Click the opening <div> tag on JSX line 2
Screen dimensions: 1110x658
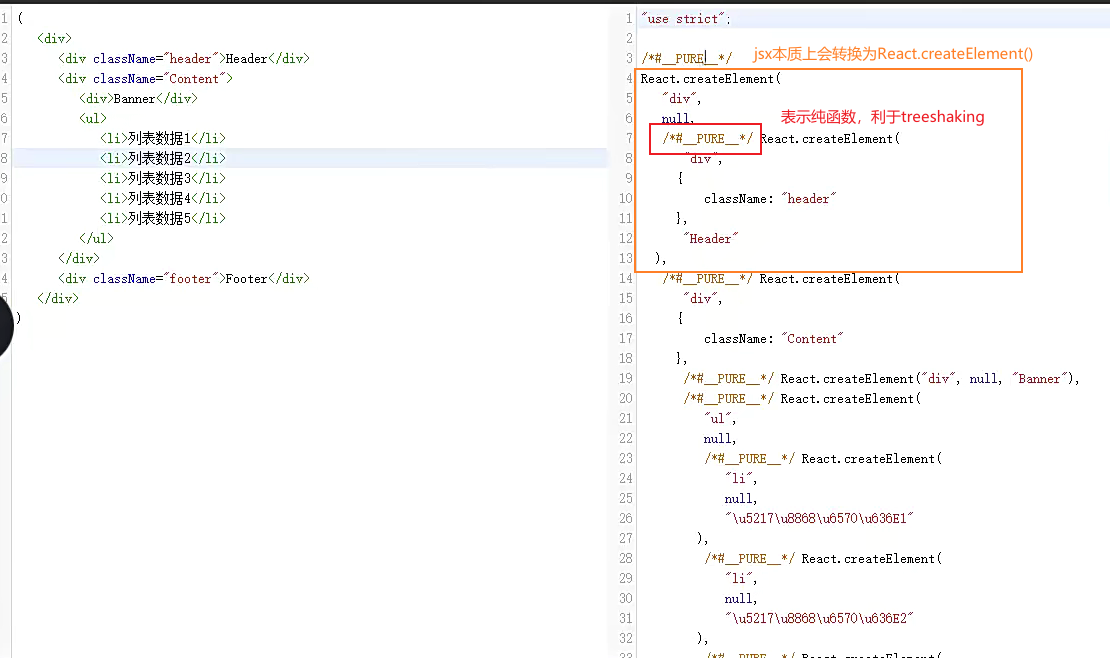coord(55,38)
